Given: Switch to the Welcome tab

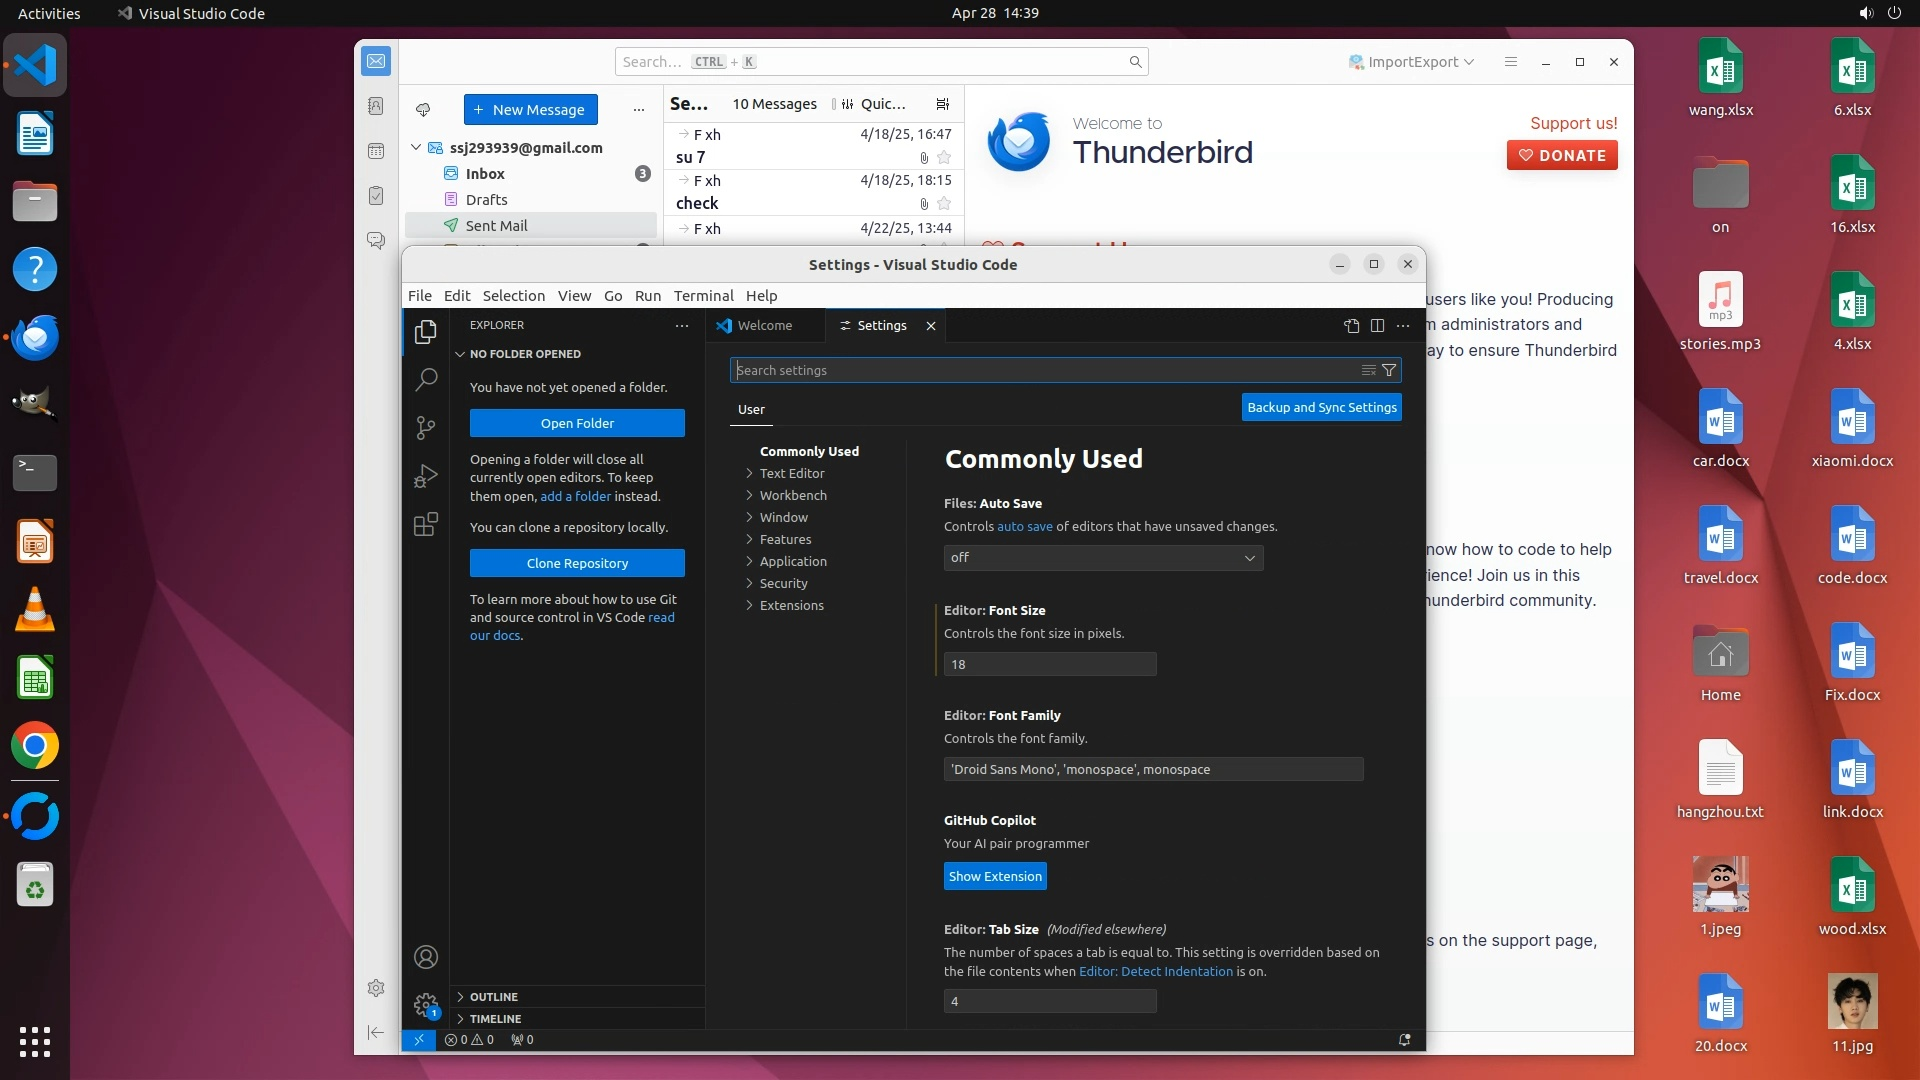Looking at the screenshot, I should click(764, 326).
